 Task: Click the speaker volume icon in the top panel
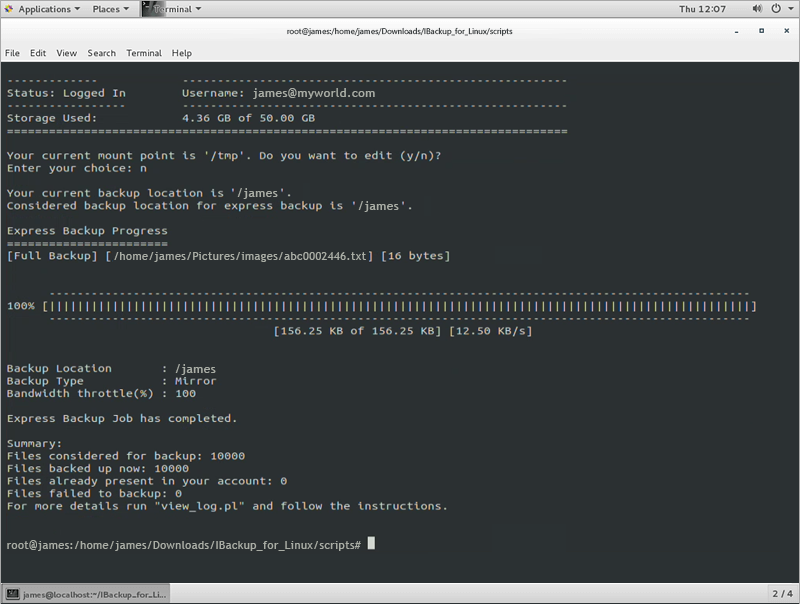click(758, 8)
